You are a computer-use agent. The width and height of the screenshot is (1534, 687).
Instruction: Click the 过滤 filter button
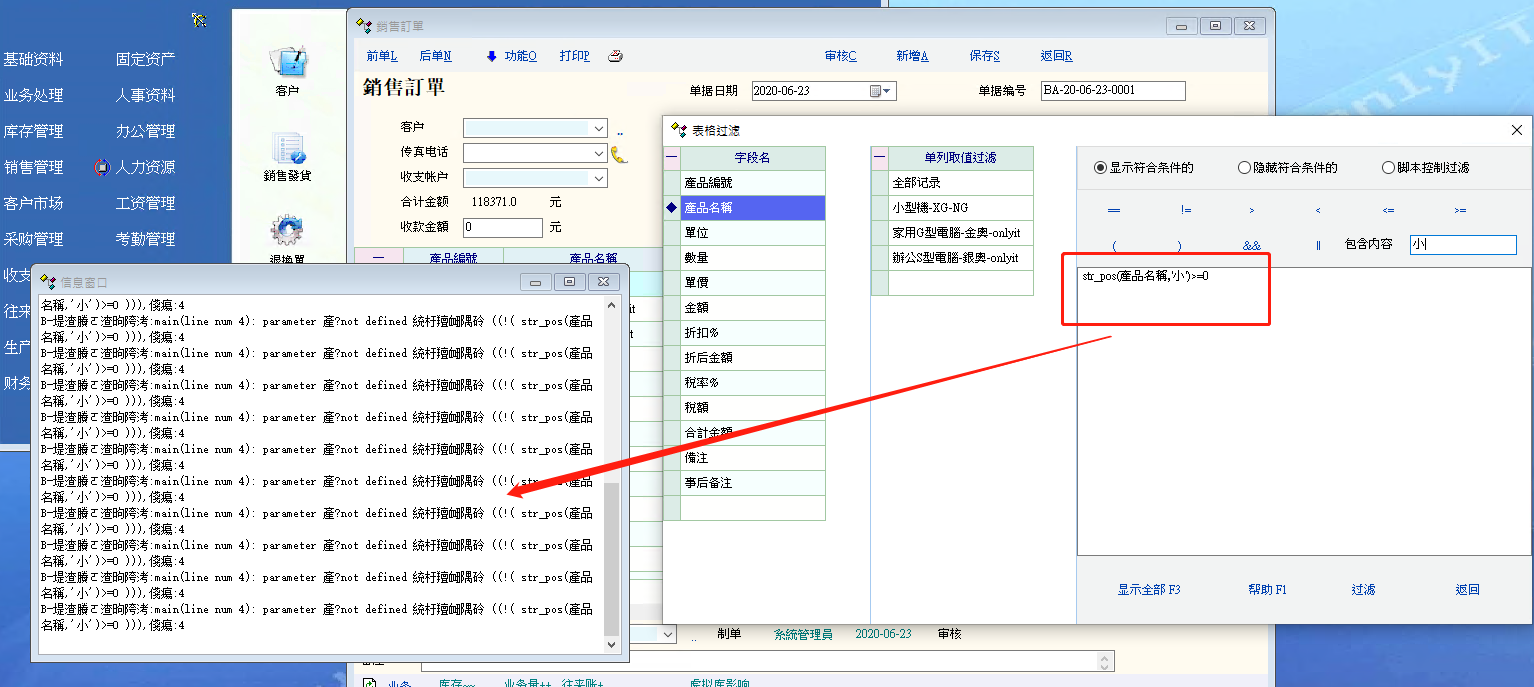[1363, 590]
